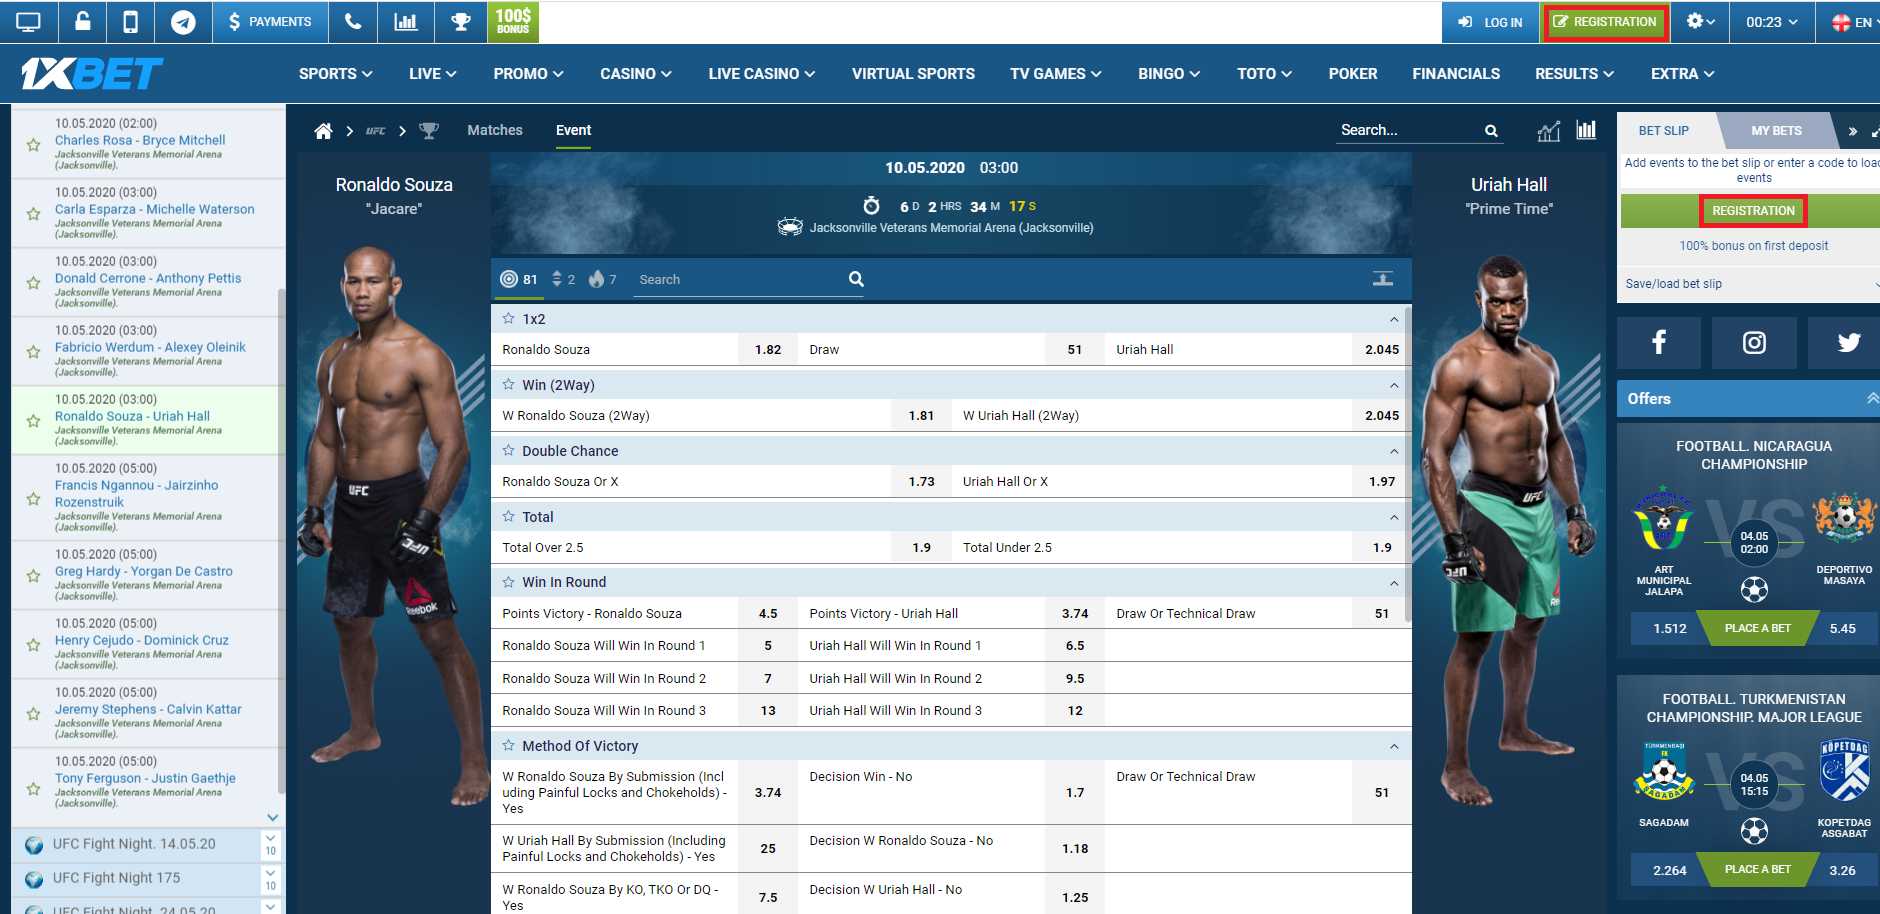1880x914 pixels.
Task: Open the trophy results icon in top bar
Action: 461,22
